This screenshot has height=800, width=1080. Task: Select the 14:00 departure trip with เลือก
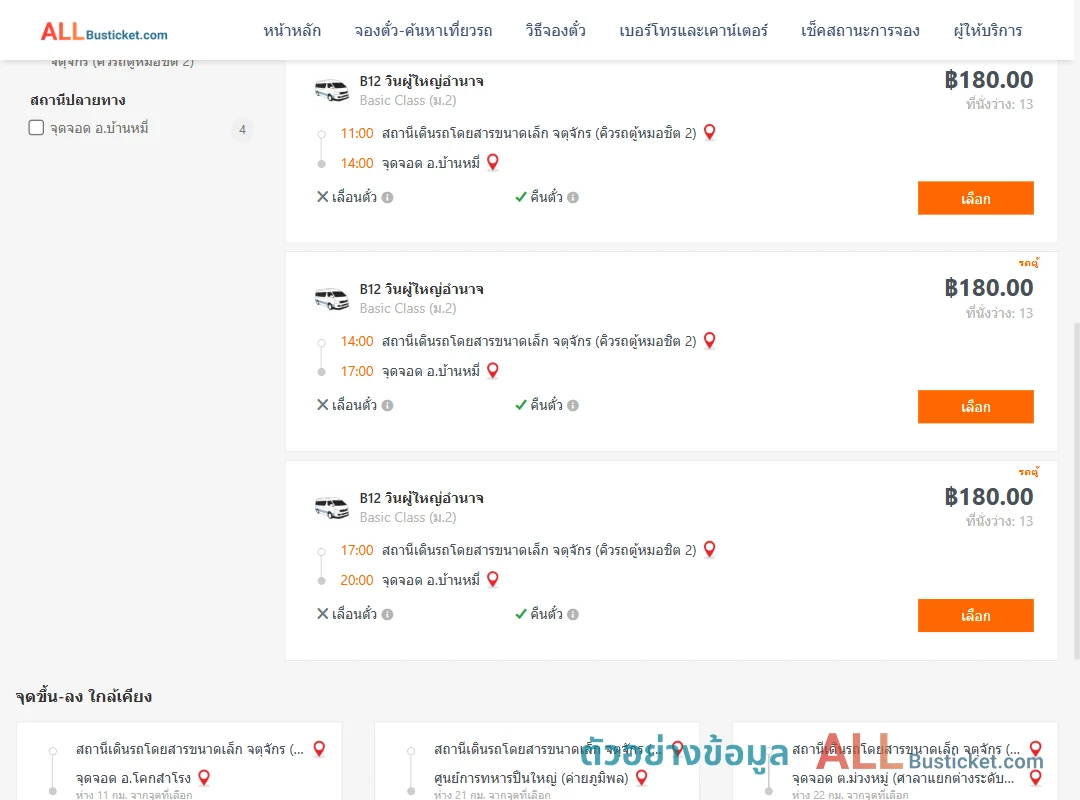coord(975,407)
